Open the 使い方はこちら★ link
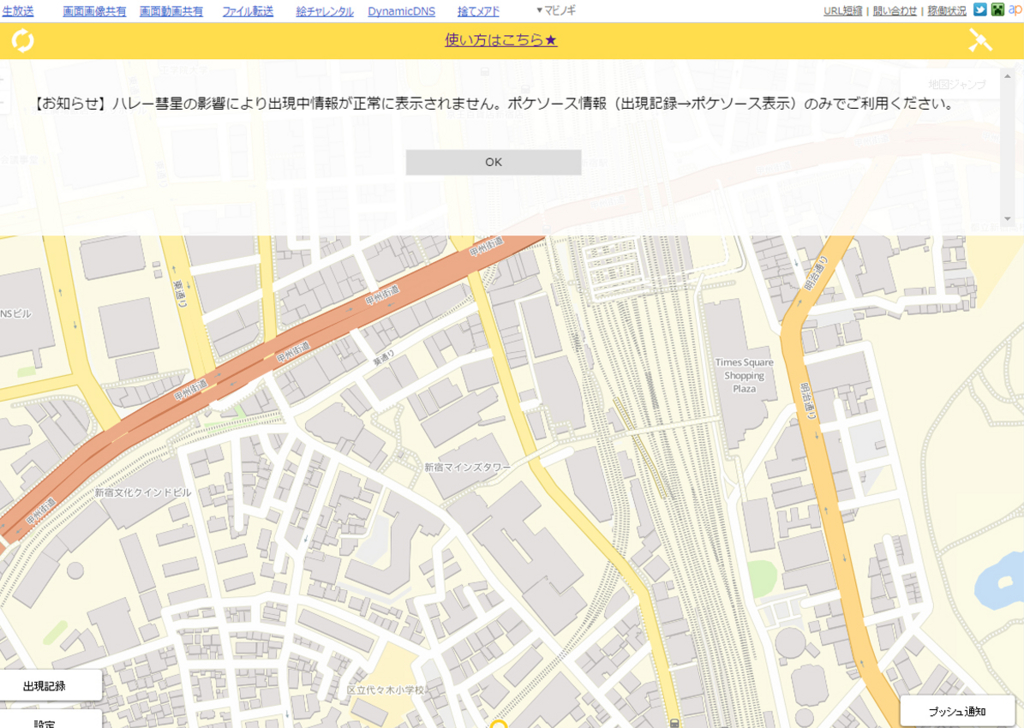This screenshot has height=728, width=1024. [x=500, y=40]
